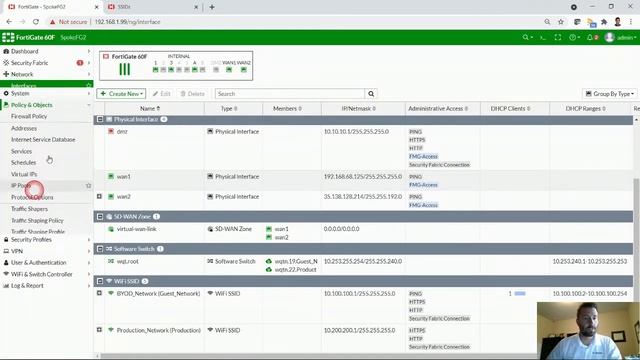Open Virtual IPs page
Image resolution: width=640 pixels, height=360 pixels.
[24, 174]
